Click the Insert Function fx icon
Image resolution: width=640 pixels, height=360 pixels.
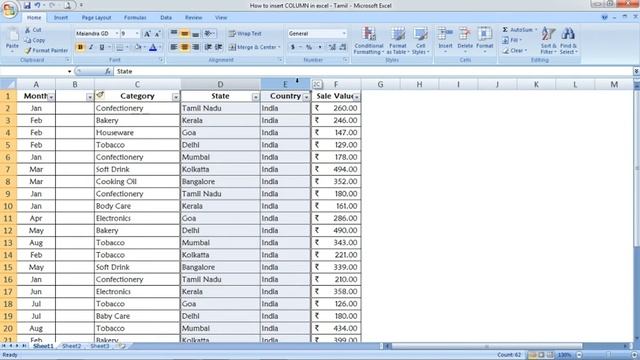point(108,71)
